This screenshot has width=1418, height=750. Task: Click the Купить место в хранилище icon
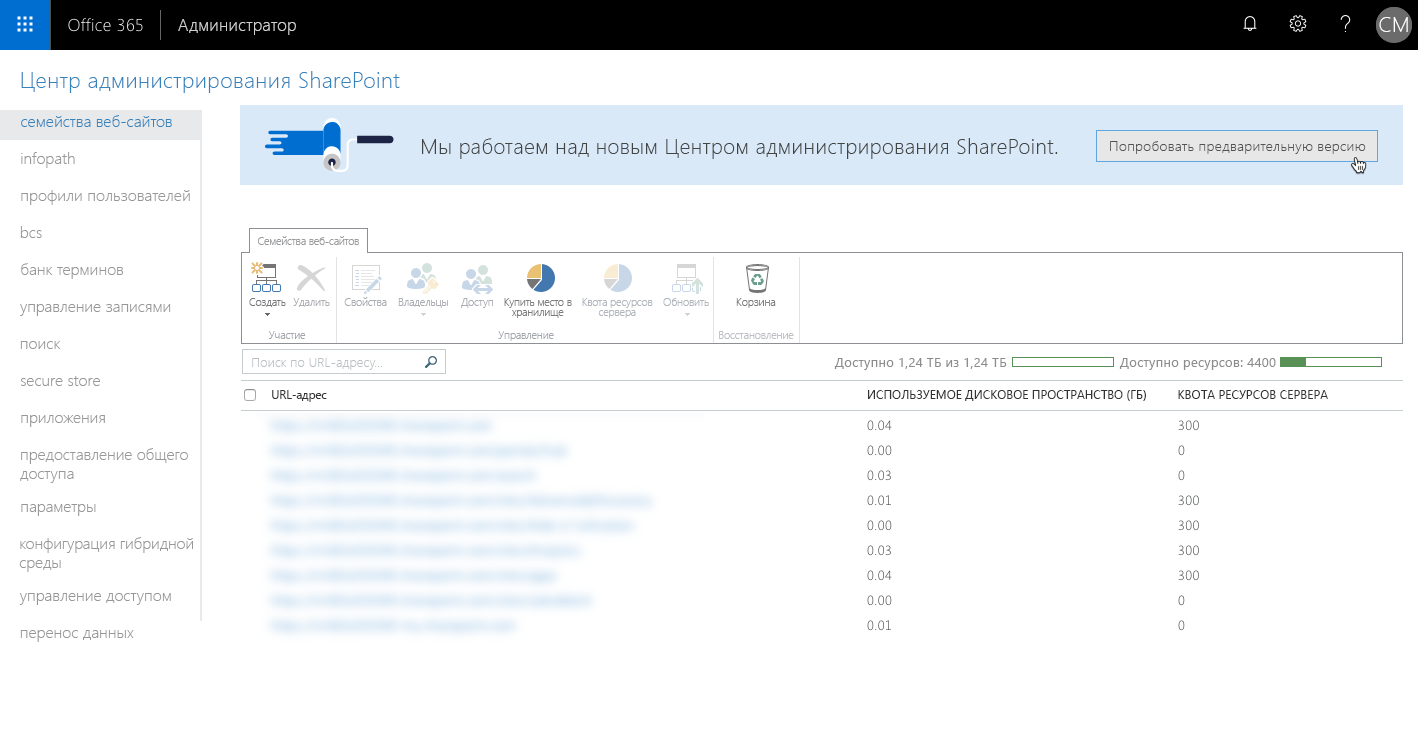click(540, 279)
